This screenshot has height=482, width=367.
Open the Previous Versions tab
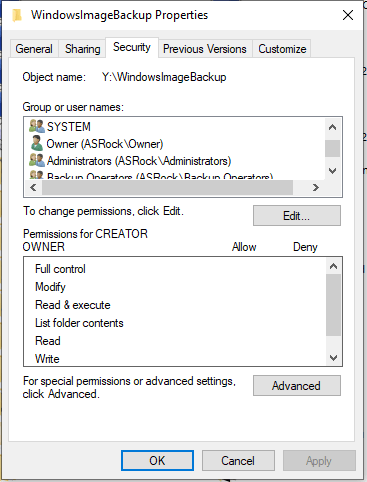(x=205, y=49)
